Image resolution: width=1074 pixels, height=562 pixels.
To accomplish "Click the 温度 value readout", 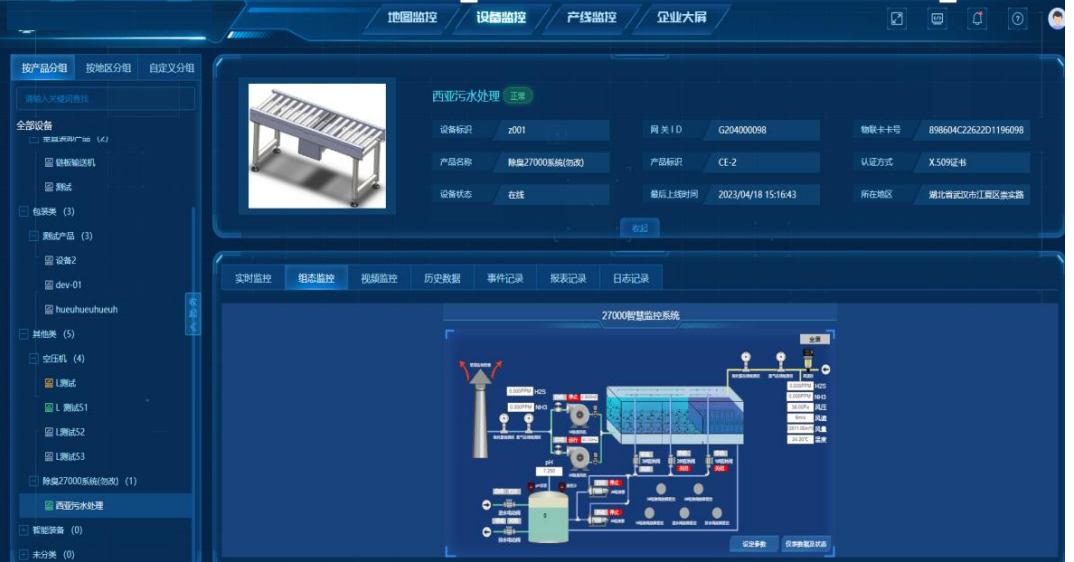I will point(800,439).
